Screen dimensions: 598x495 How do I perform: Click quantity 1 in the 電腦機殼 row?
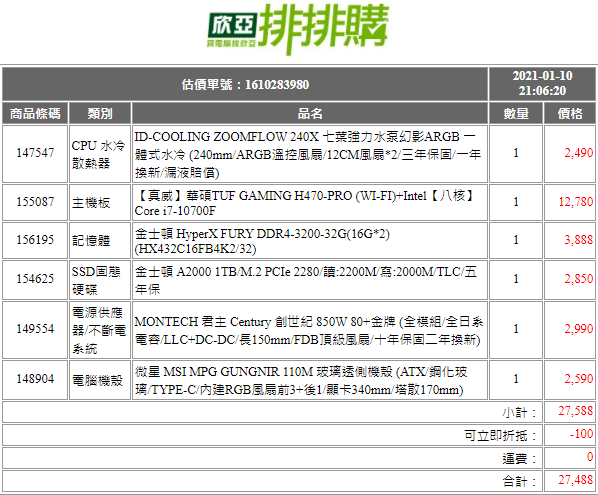[516, 379]
